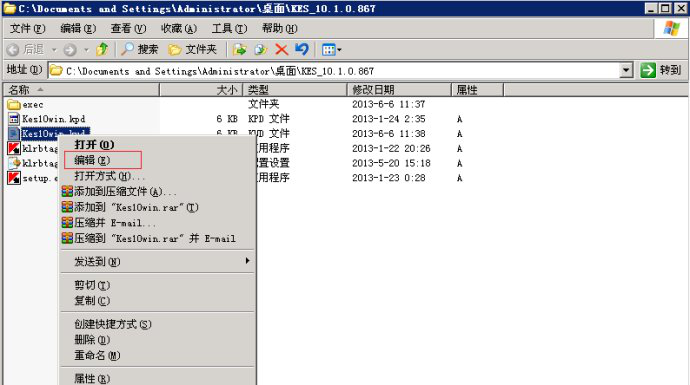Choose 添加到 "Kes10win.rar"(T) option

(157, 207)
